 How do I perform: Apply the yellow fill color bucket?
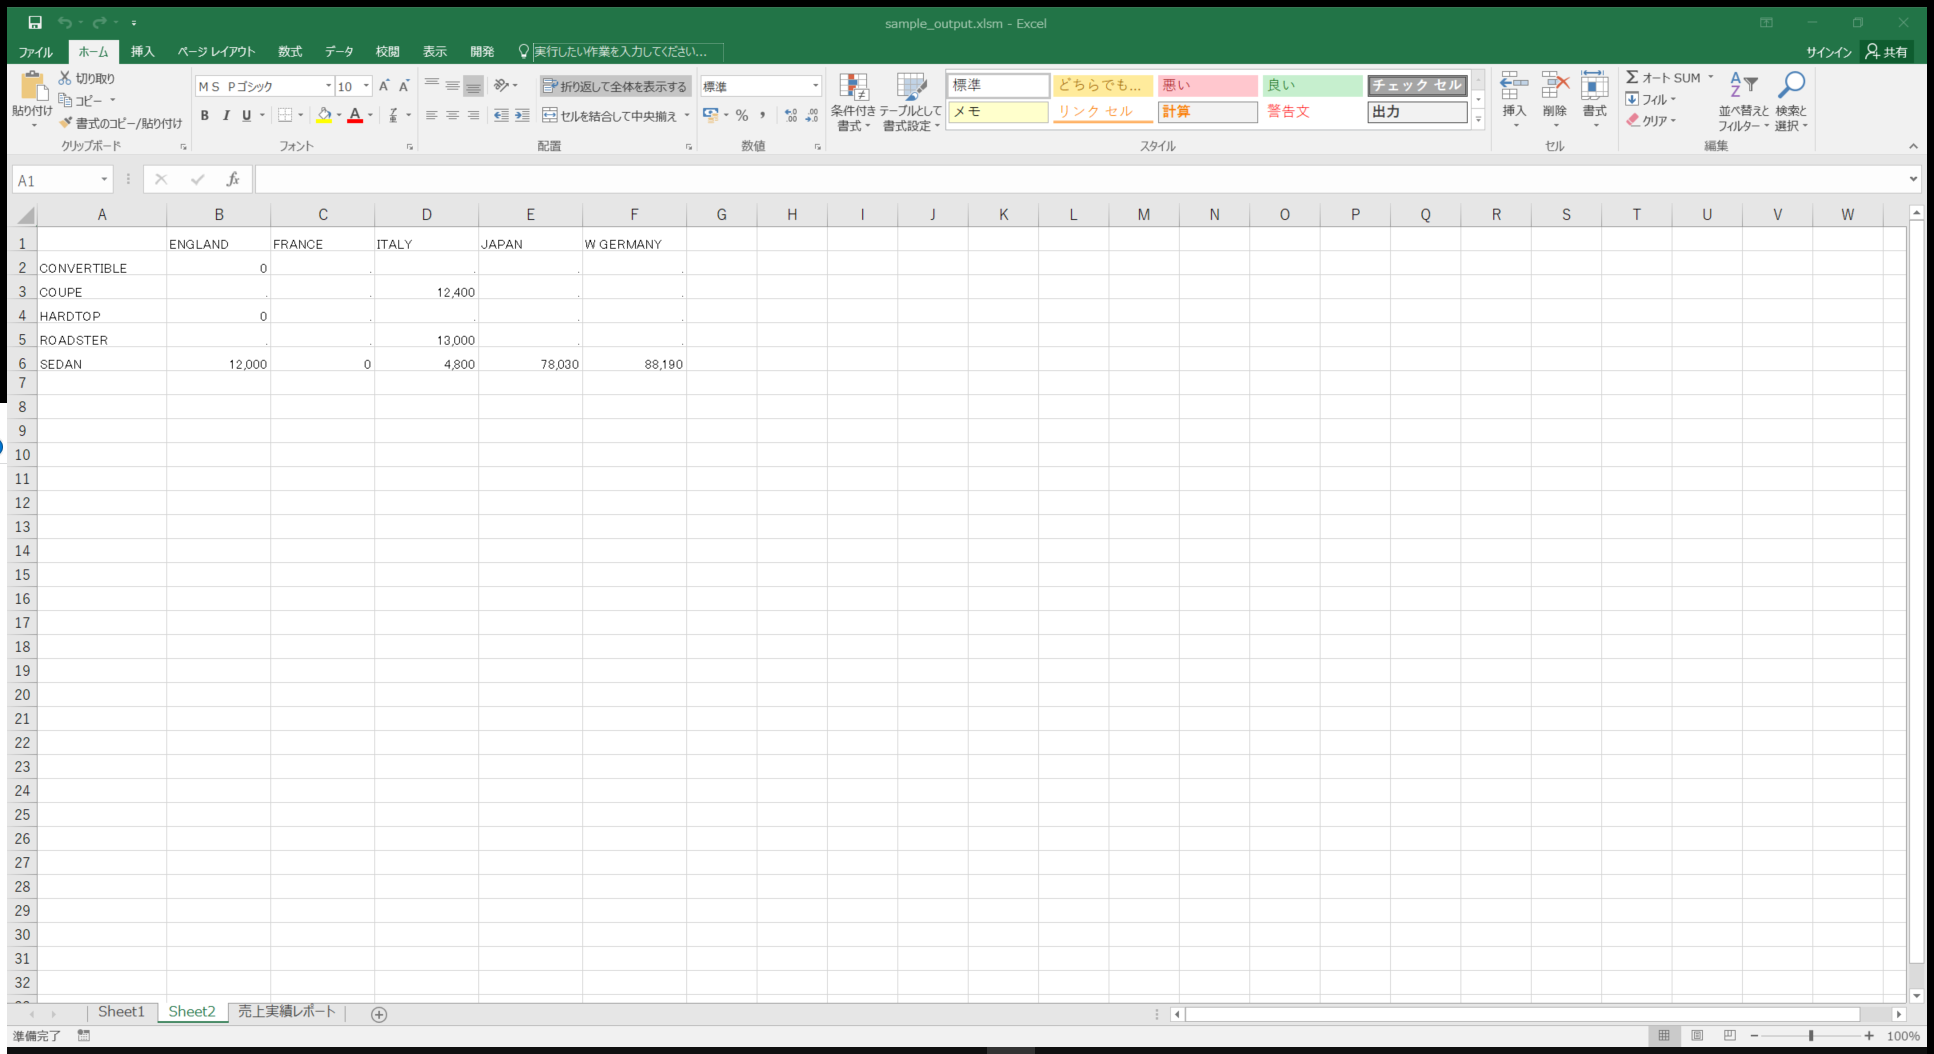(324, 115)
